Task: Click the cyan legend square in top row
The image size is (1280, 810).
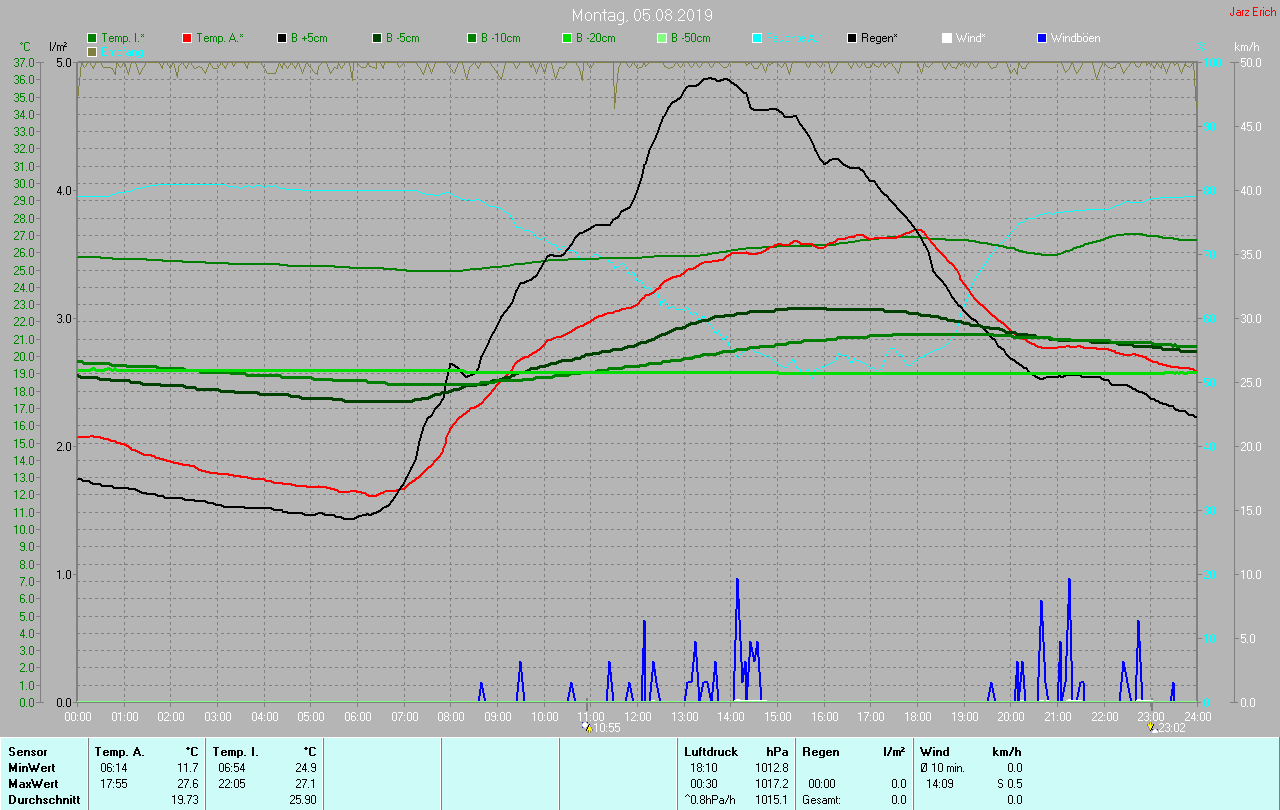Action: click(x=757, y=38)
